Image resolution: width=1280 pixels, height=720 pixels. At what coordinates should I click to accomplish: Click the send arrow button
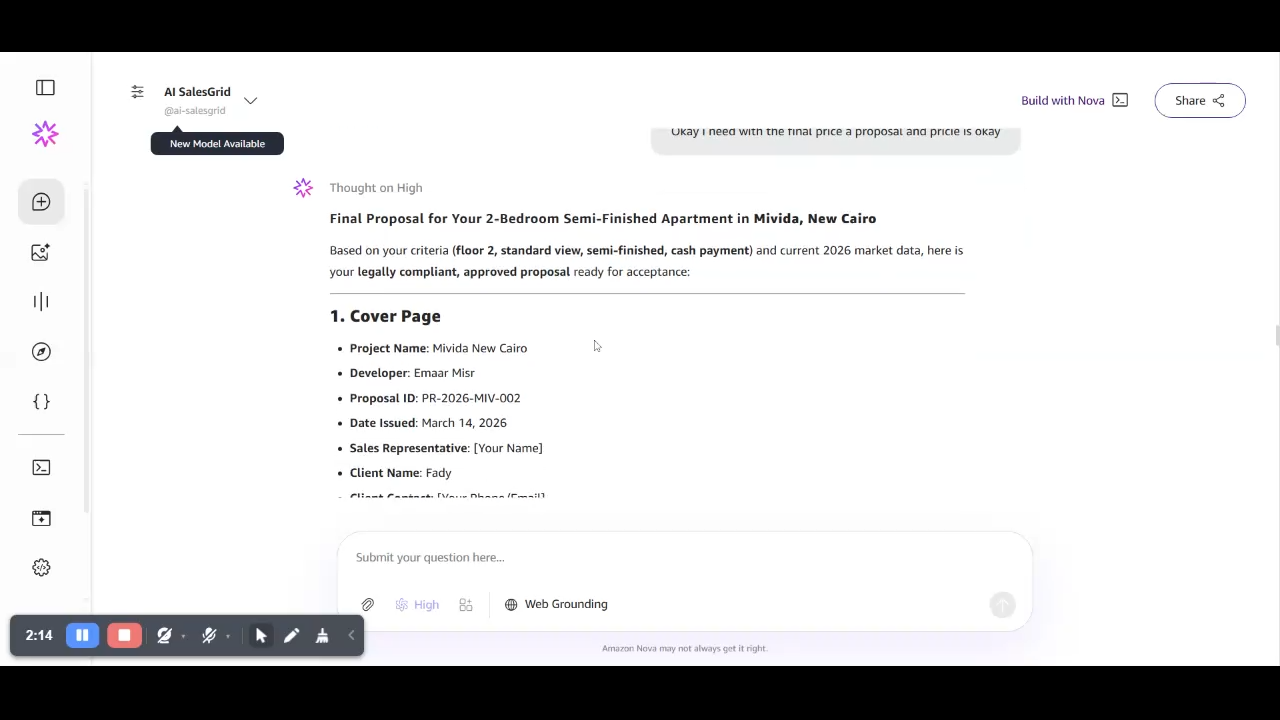(1002, 604)
